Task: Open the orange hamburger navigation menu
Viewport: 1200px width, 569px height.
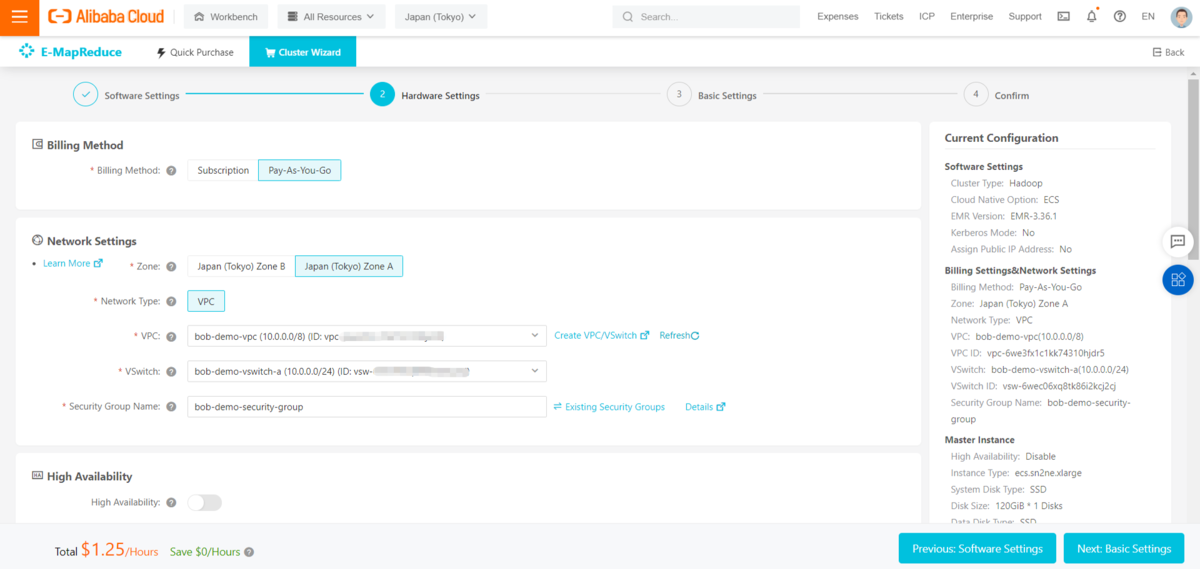Action: [x=19, y=17]
